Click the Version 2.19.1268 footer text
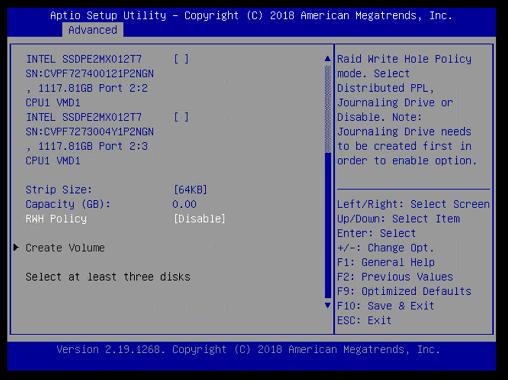508x380 pixels. pos(248,349)
